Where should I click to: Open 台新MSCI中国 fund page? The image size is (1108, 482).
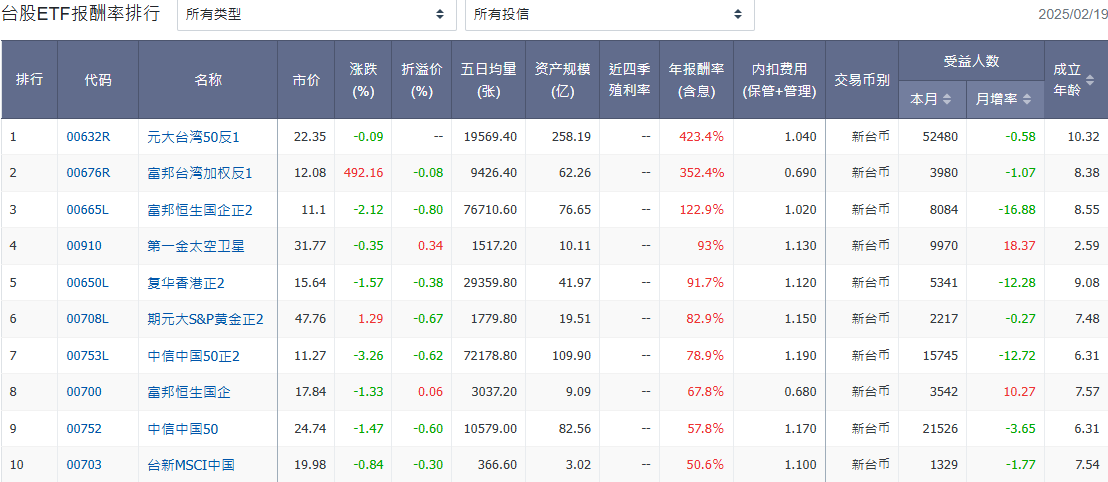coord(191,465)
